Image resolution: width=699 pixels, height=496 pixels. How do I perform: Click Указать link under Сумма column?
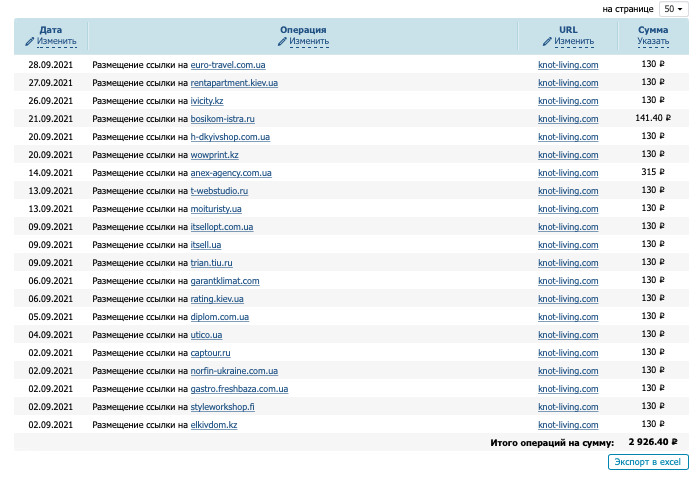tap(653, 41)
